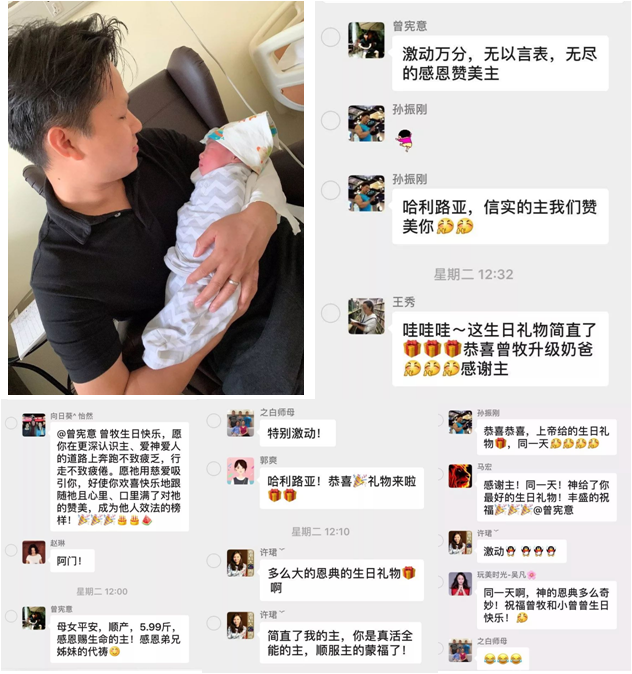Image resolution: width=632 pixels, height=674 pixels.
Task: Click the @曾宪意 mention in 马宏's message
Action: point(553,510)
